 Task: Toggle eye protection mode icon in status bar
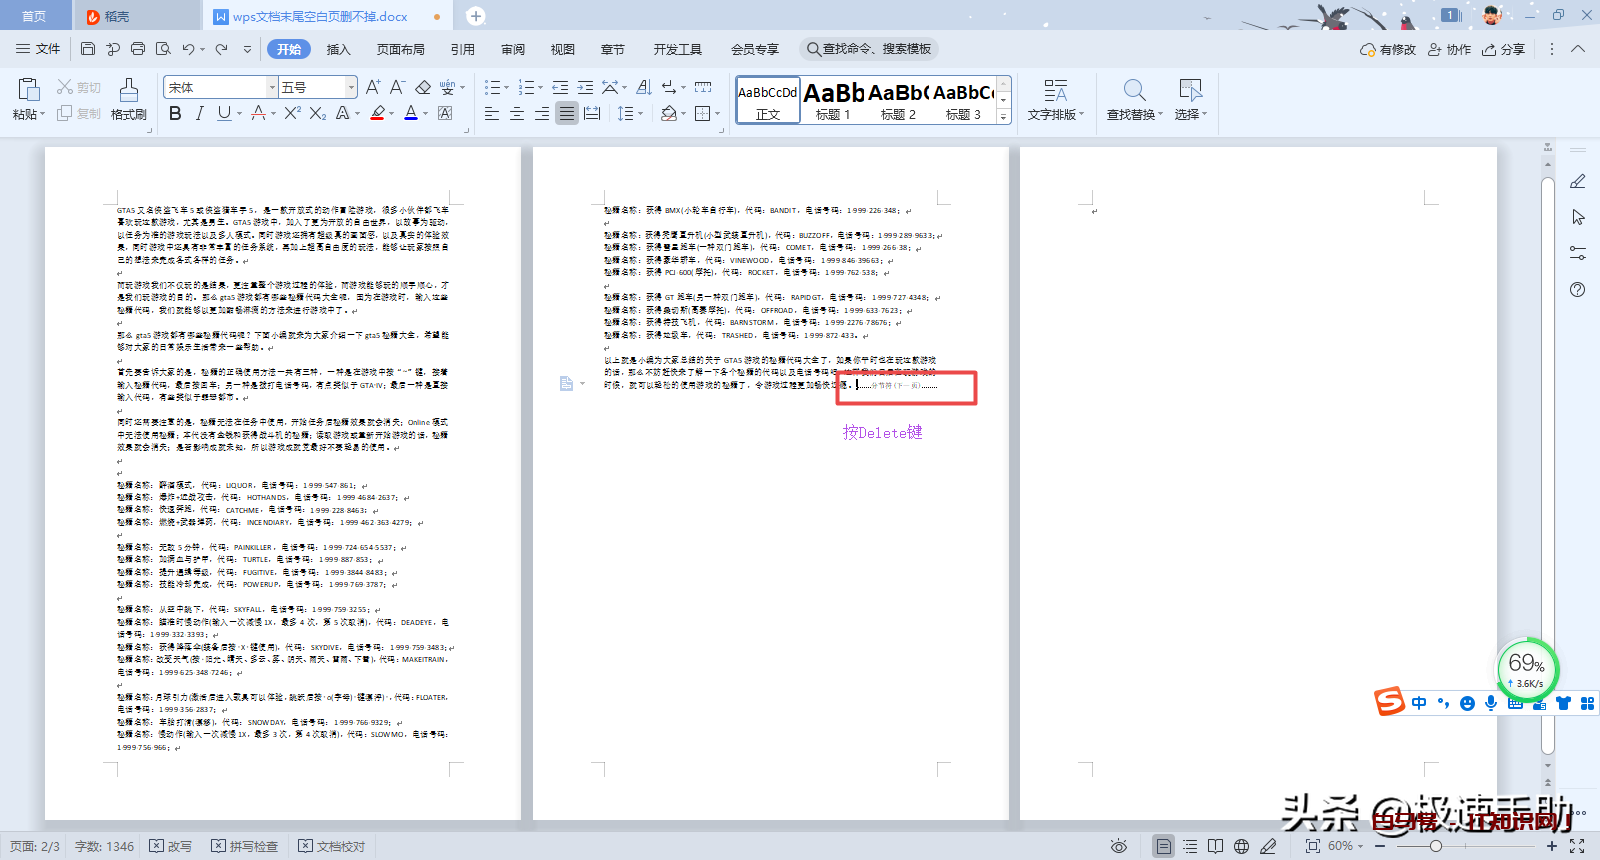pyautogui.click(x=1119, y=846)
